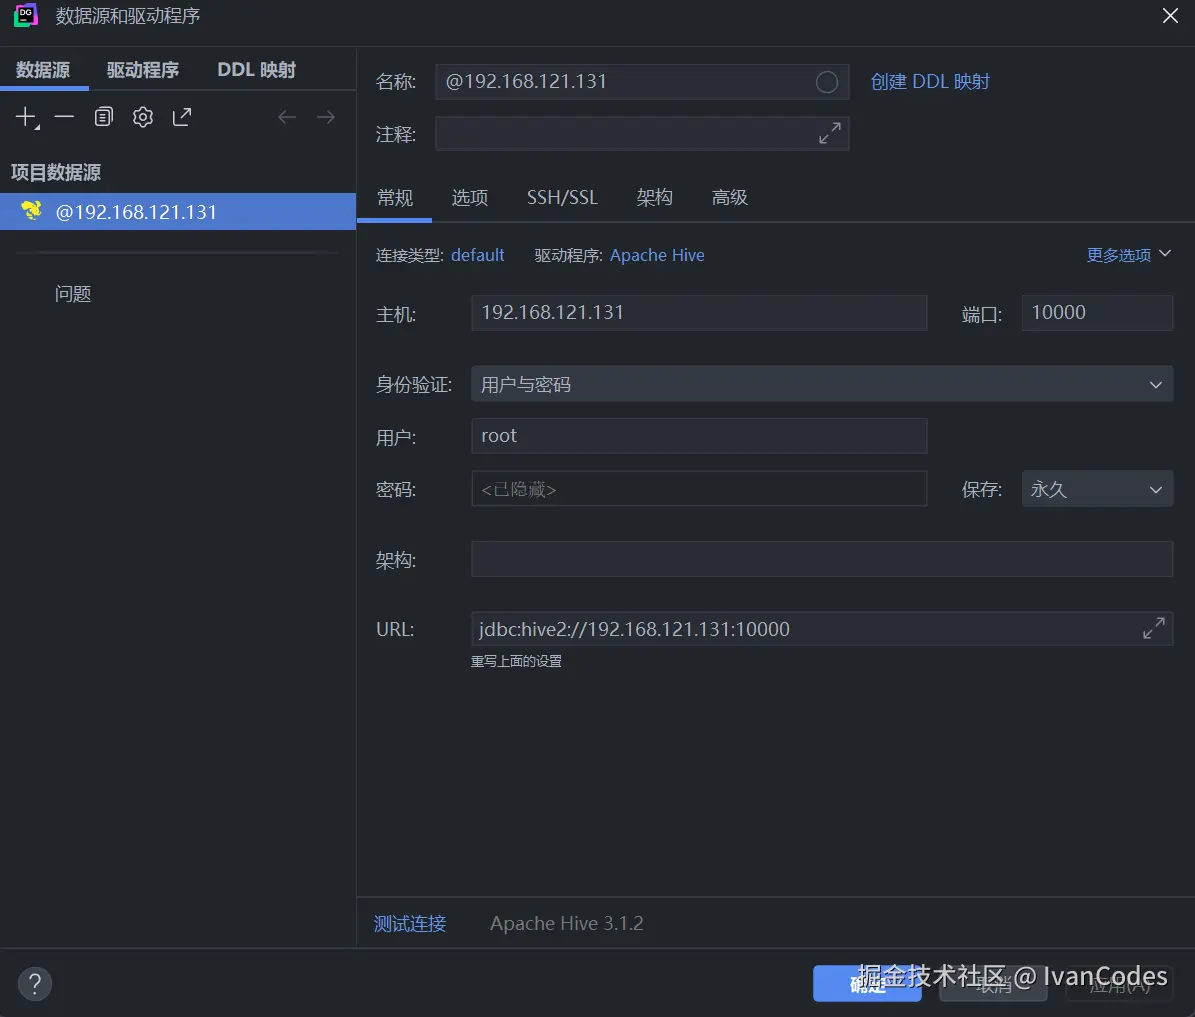
Task: Open the SSH/SSL settings tab
Action: (562, 198)
